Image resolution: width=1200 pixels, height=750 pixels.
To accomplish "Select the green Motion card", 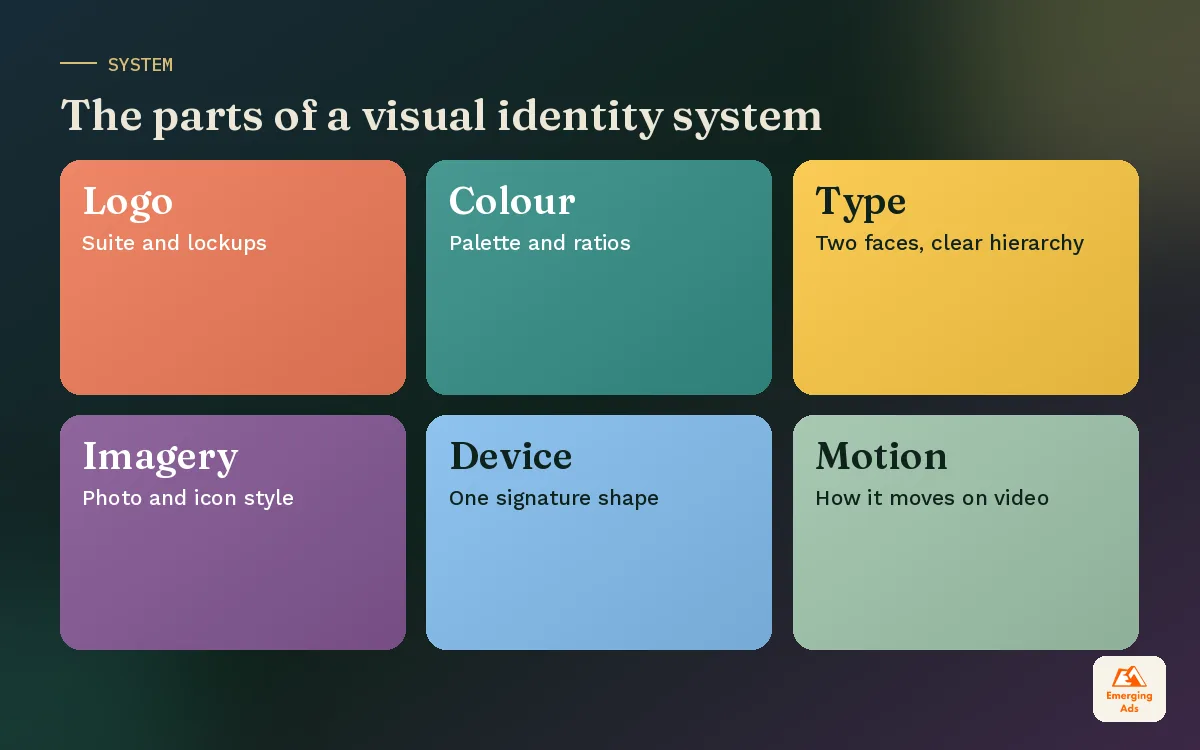I will pos(966,532).
